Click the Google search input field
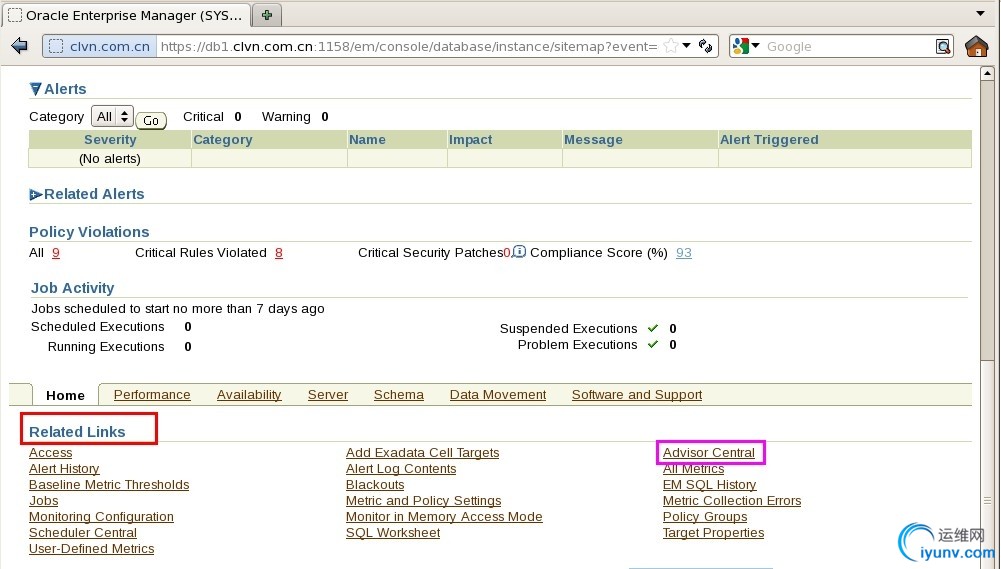Screen dimensions: 1001x569 849,46
